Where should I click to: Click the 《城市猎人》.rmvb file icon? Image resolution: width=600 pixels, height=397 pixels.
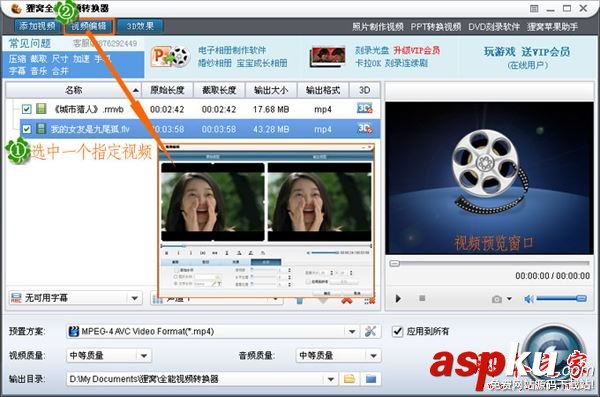pyautogui.click(x=41, y=109)
